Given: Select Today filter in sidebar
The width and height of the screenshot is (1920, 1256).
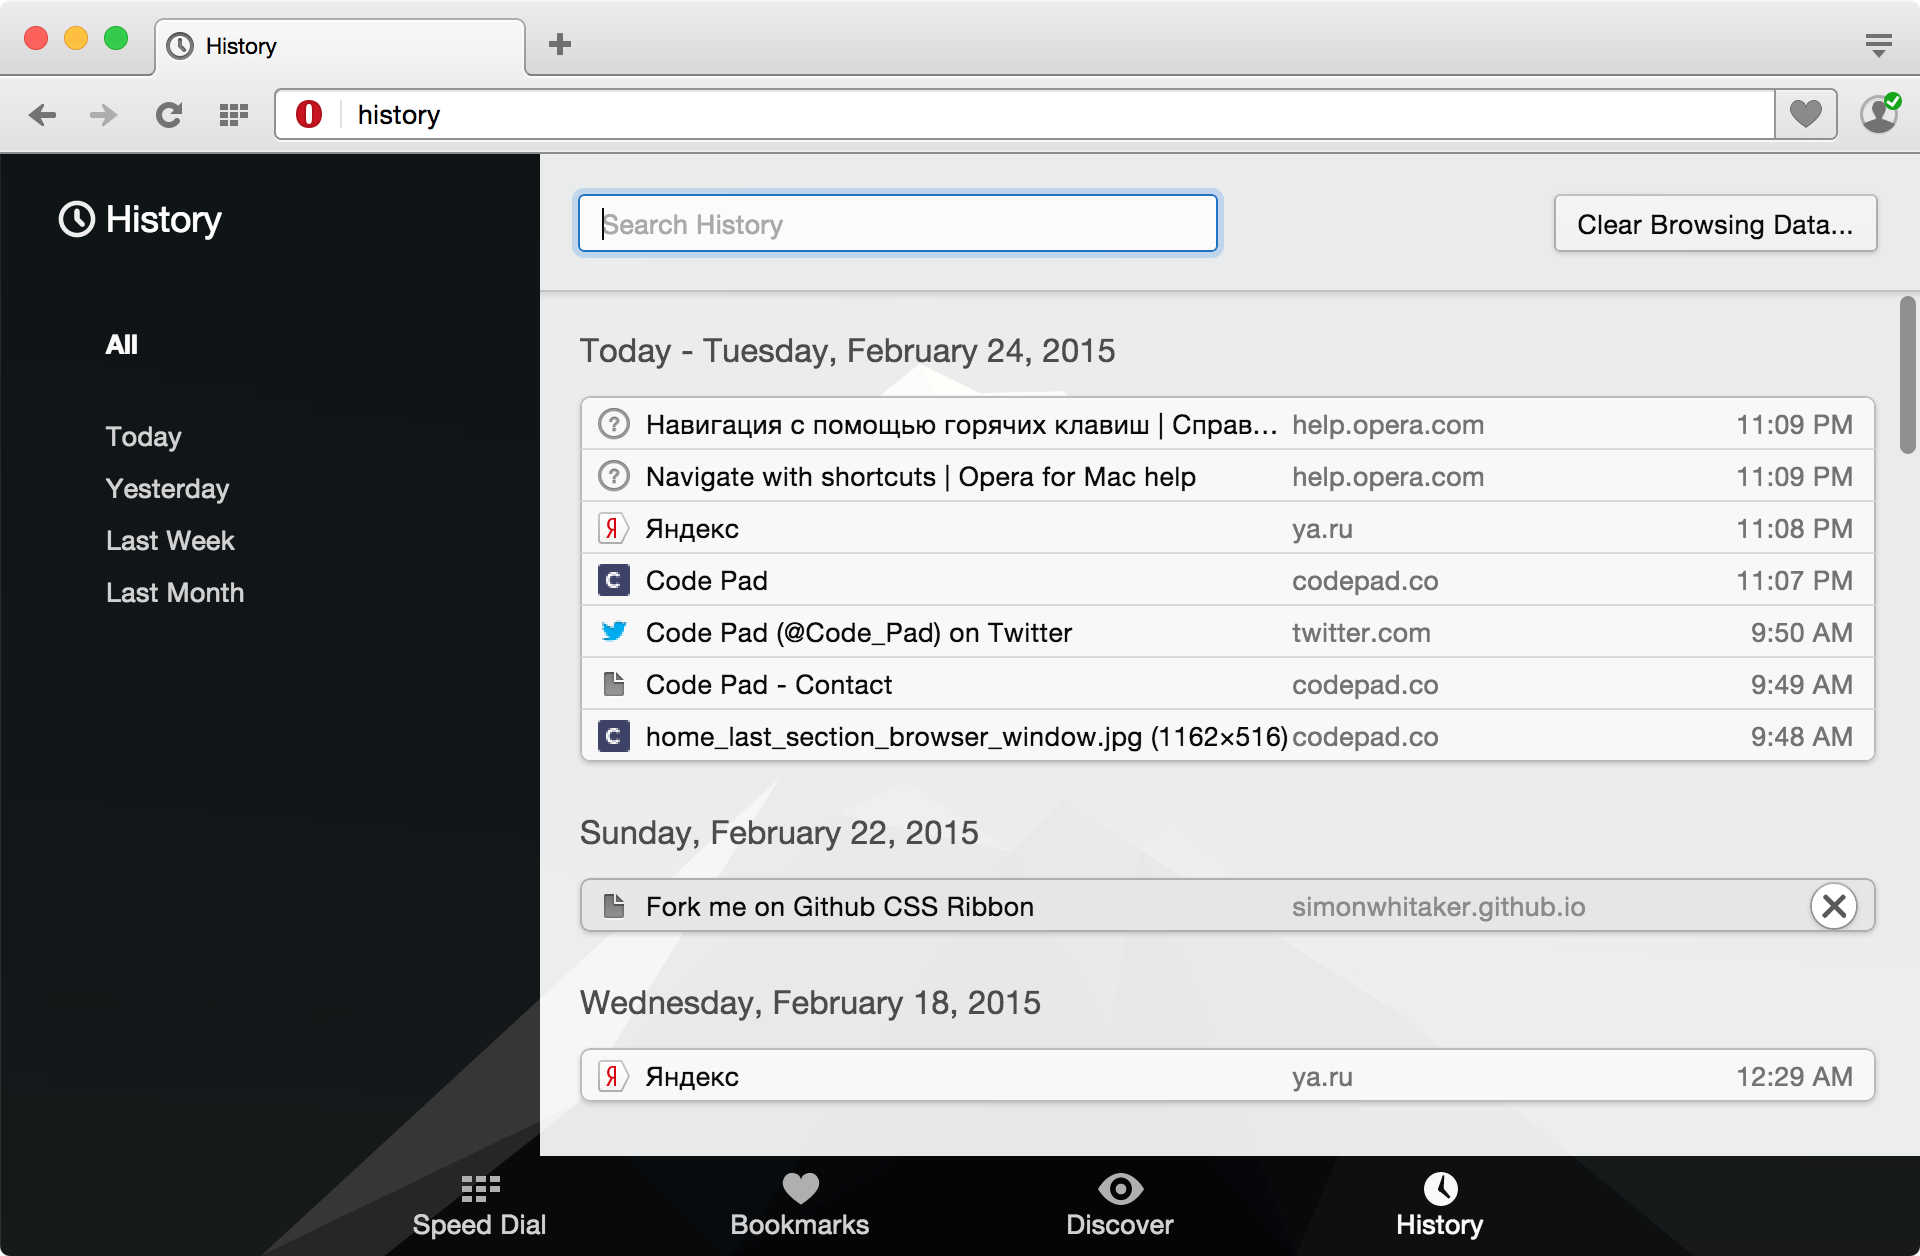Looking at the screenshot, I should click(142, 436).
